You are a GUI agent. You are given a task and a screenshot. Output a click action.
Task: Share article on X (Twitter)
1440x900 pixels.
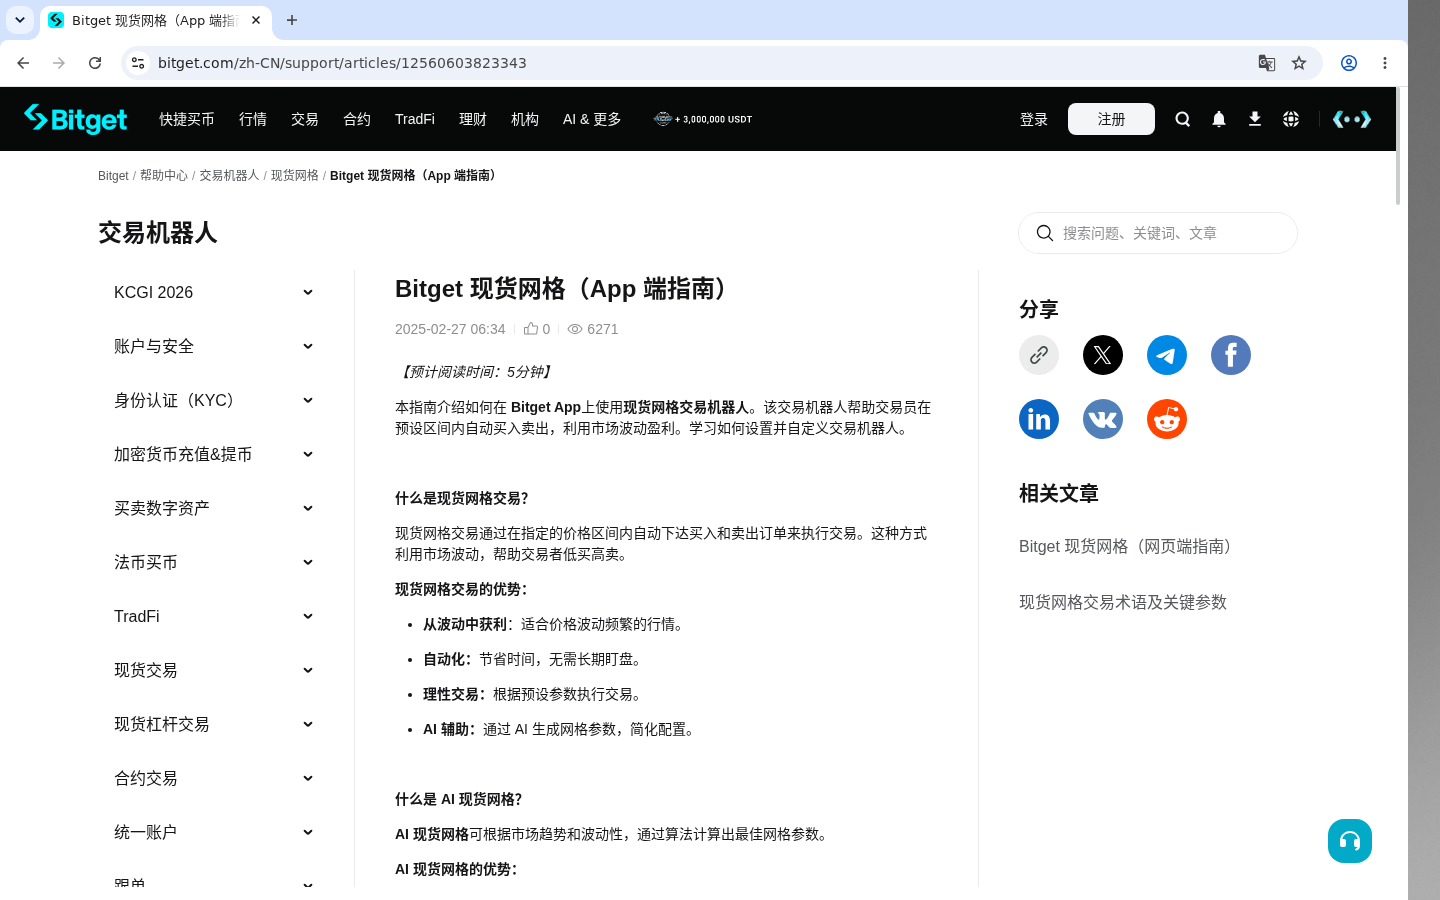pos(1103,355)
